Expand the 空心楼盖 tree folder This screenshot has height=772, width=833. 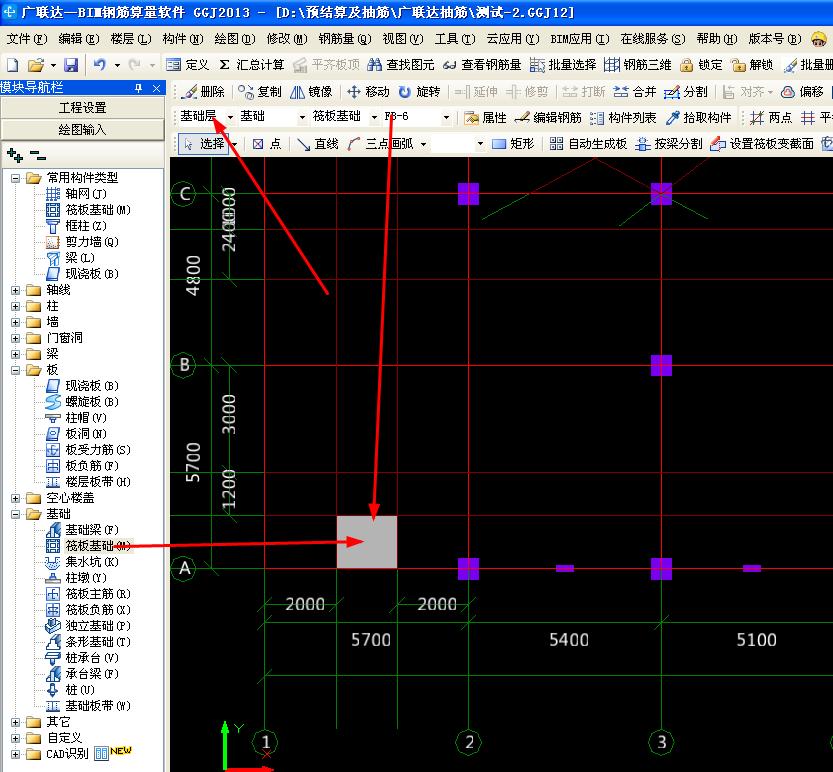15,498
